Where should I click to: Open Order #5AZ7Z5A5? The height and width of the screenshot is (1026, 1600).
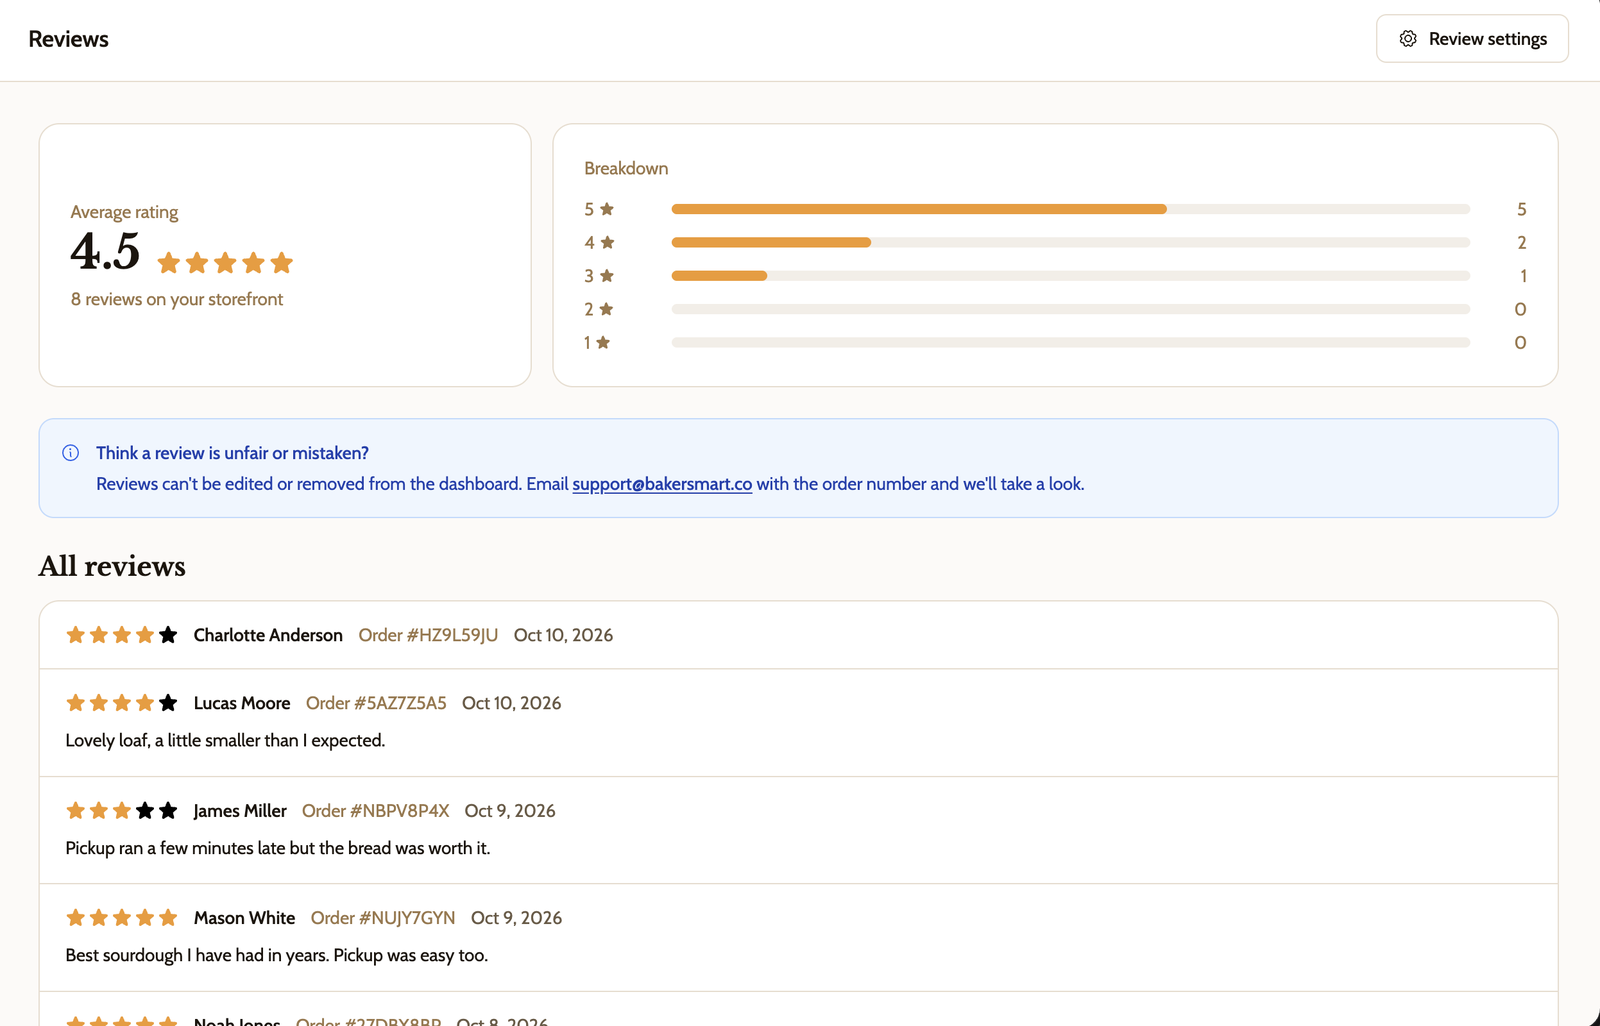(x=376, y=703)
